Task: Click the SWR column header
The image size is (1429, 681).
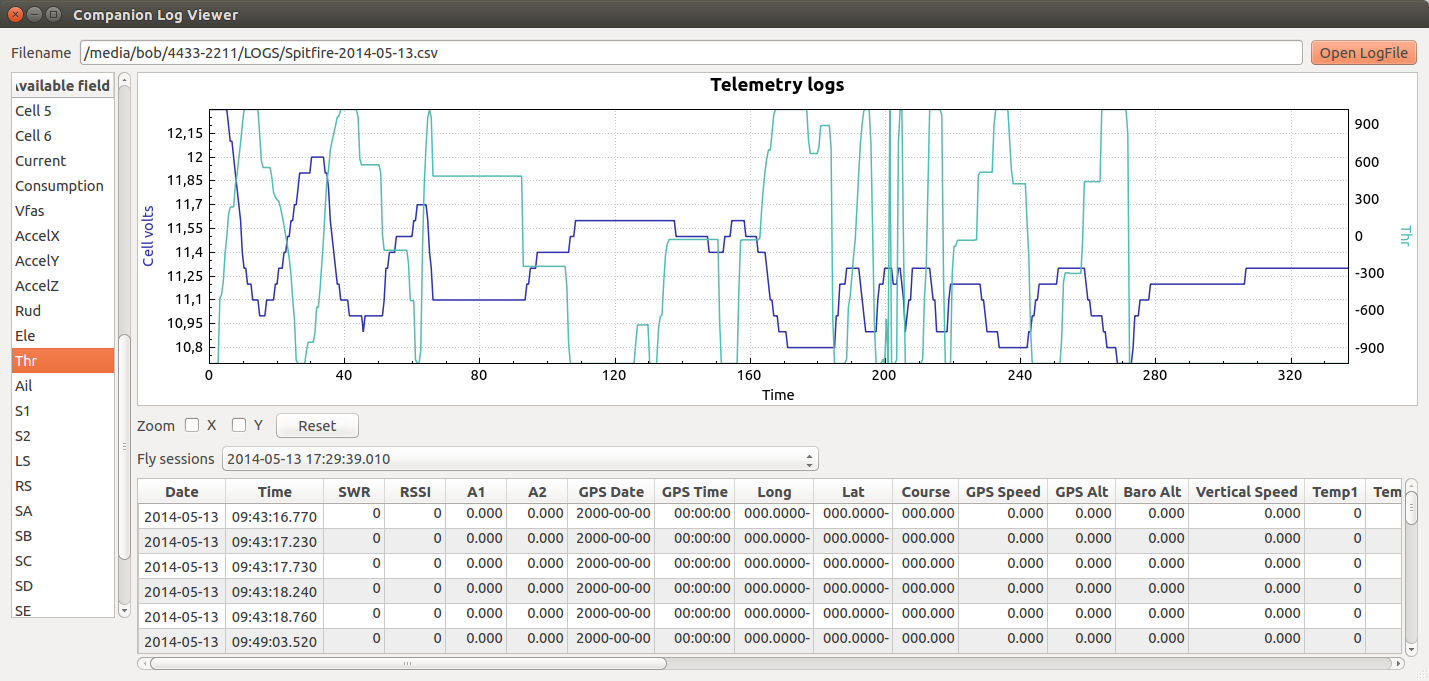Action: pos(354,491)
